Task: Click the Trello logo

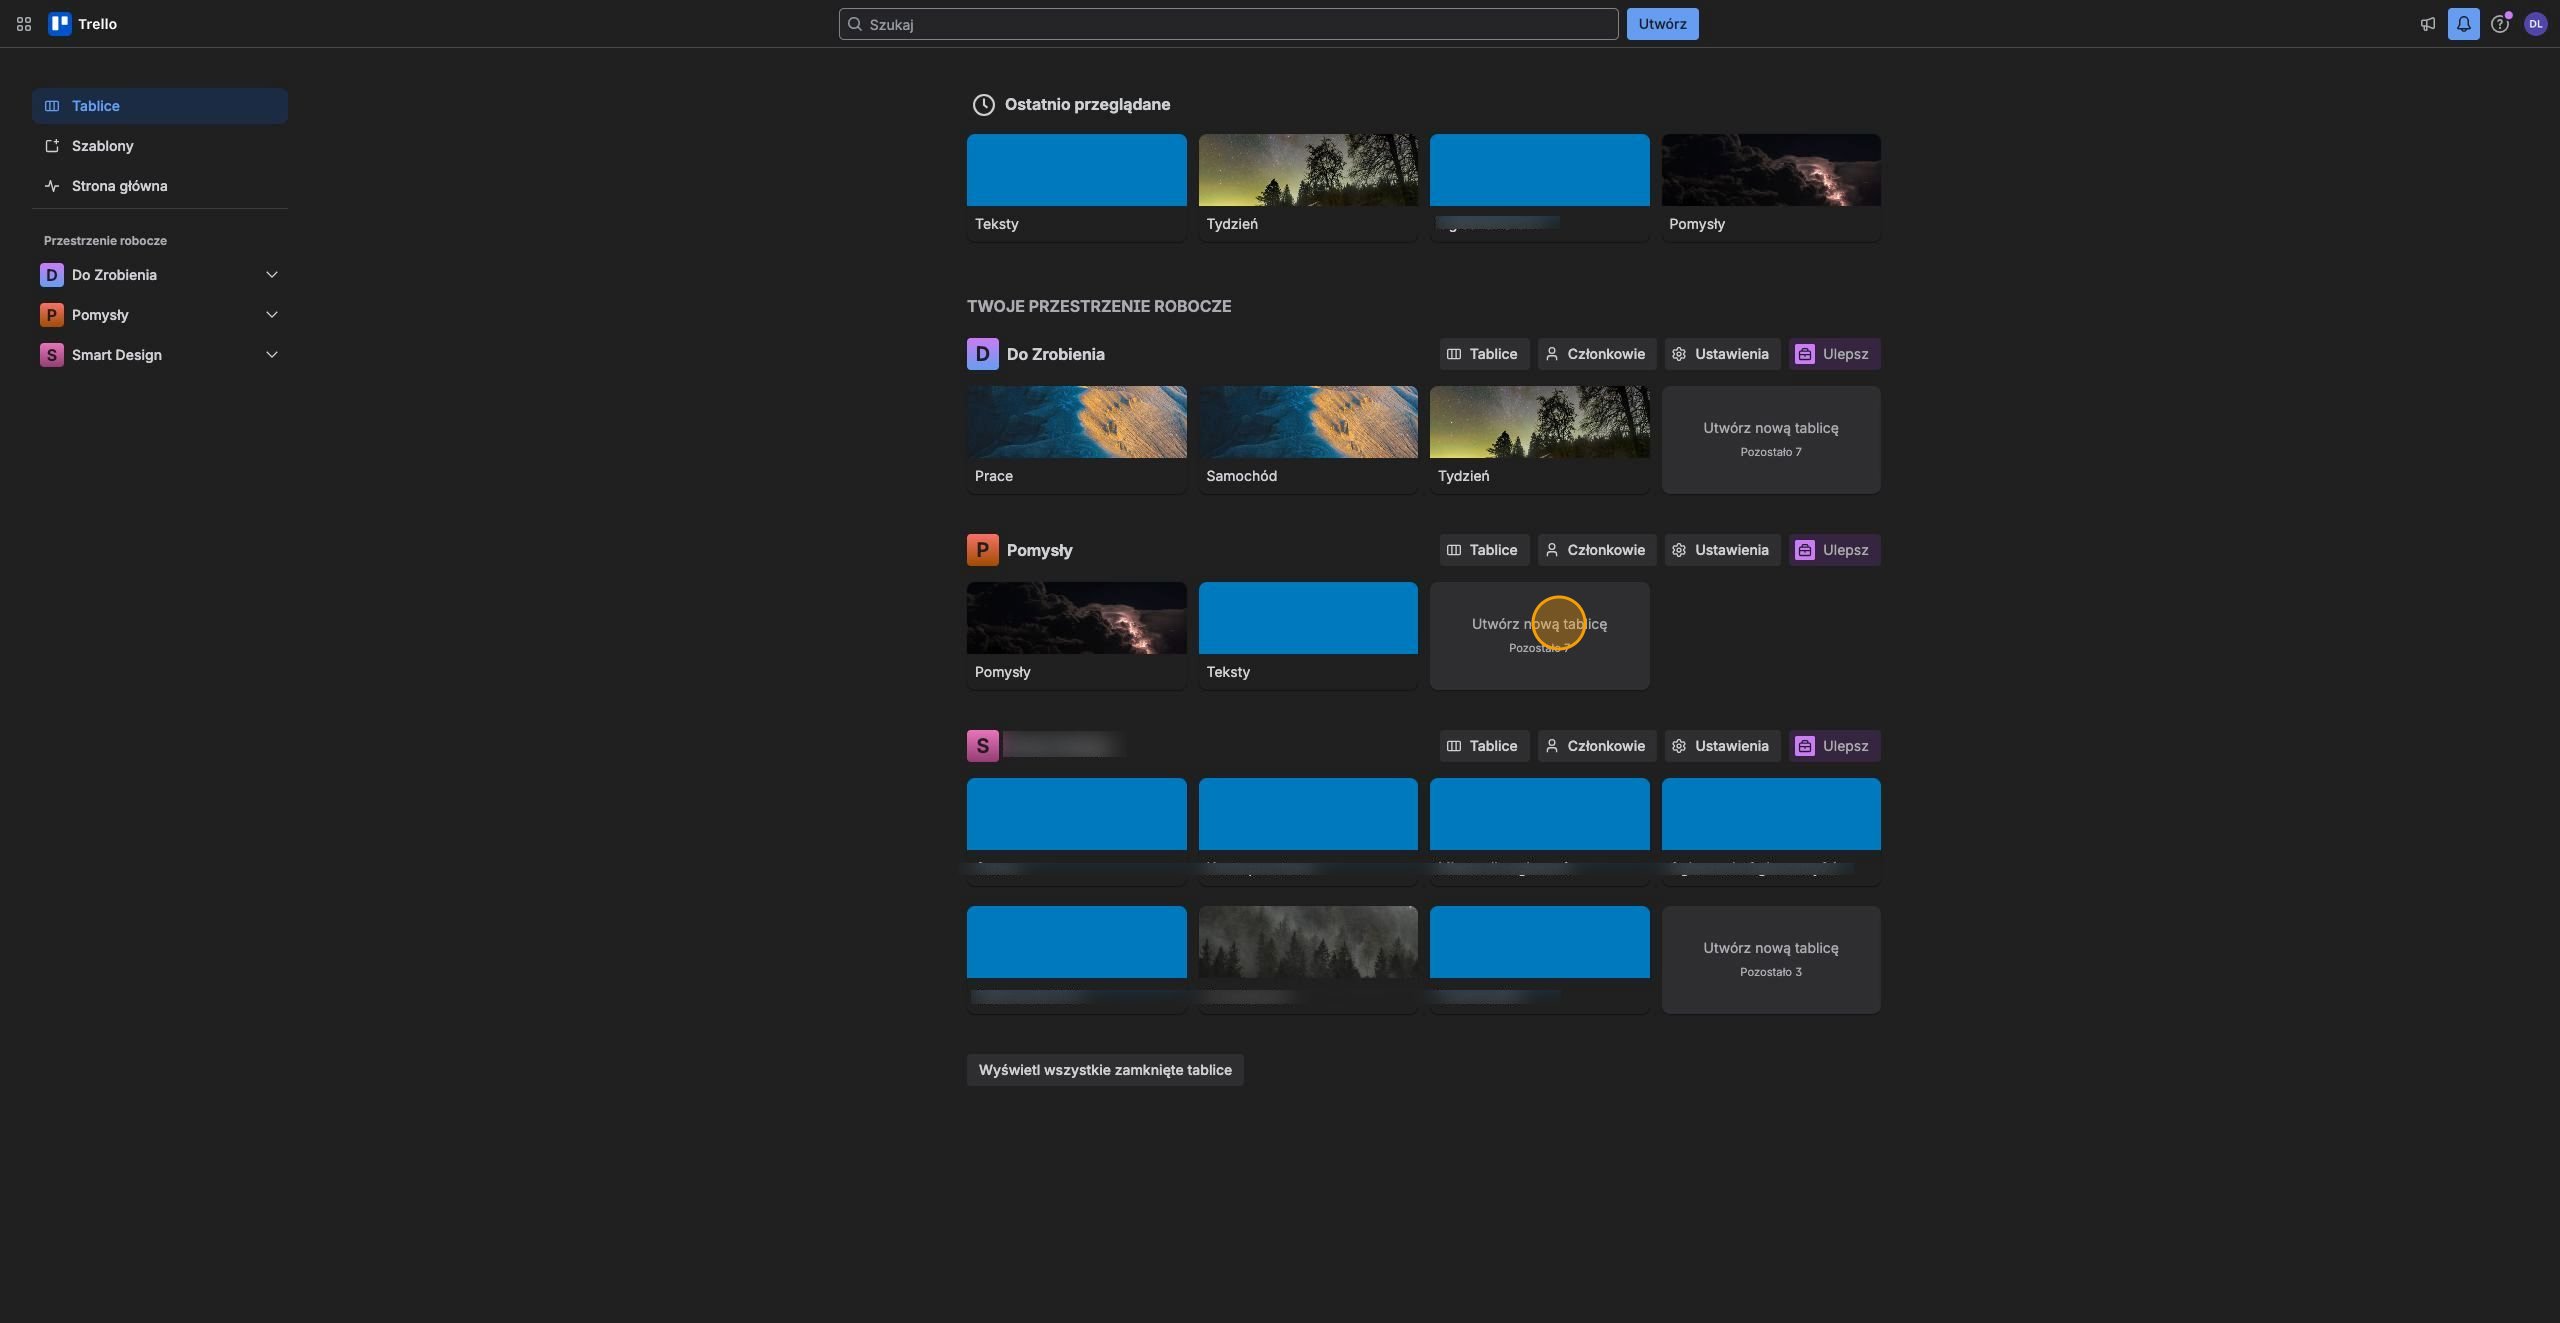Action: (x=84, y=24)
